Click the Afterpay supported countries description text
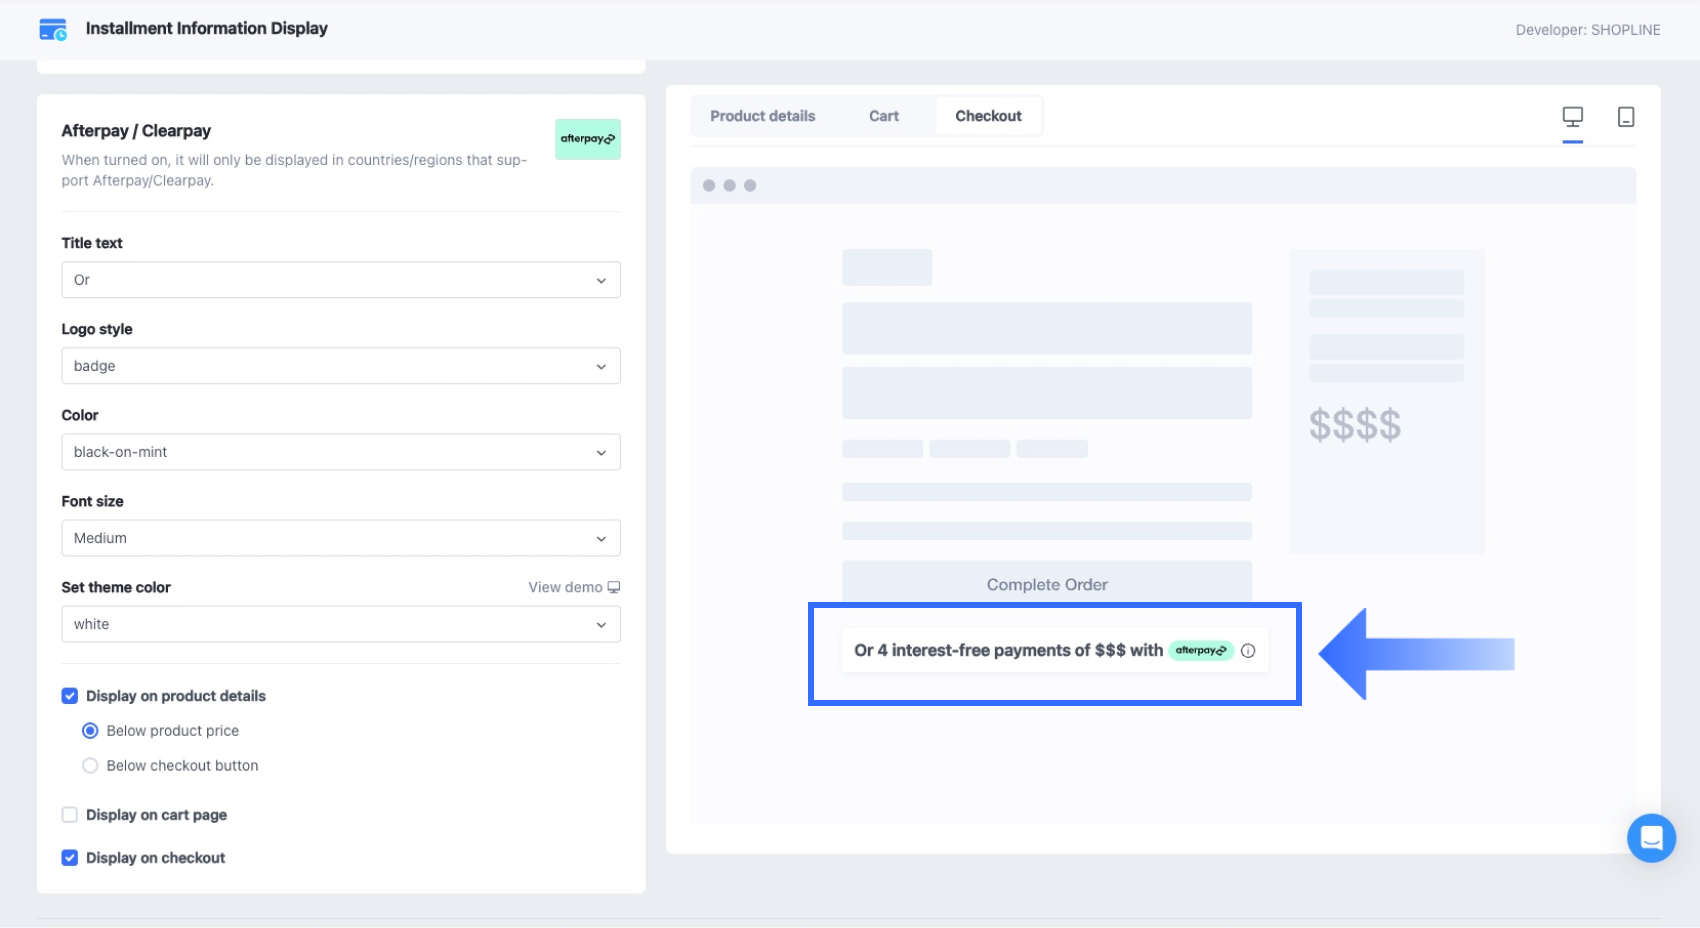Screen dimensions: 1700x928 [294, 170]
